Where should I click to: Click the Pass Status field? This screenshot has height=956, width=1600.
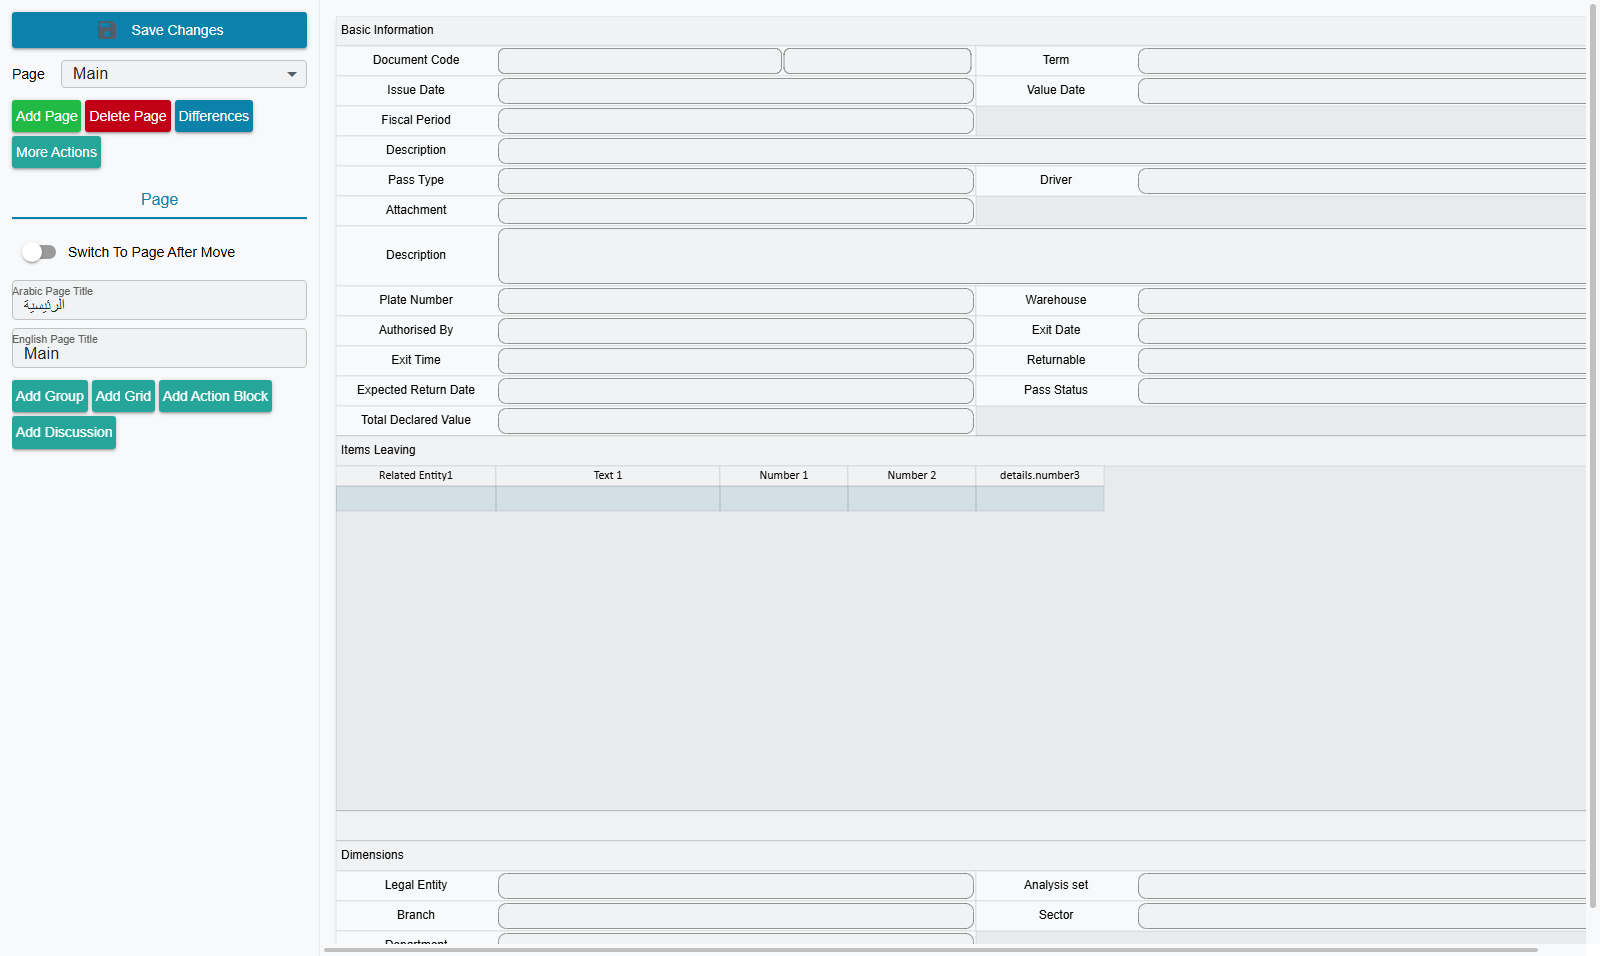[x=1362, y=391]
